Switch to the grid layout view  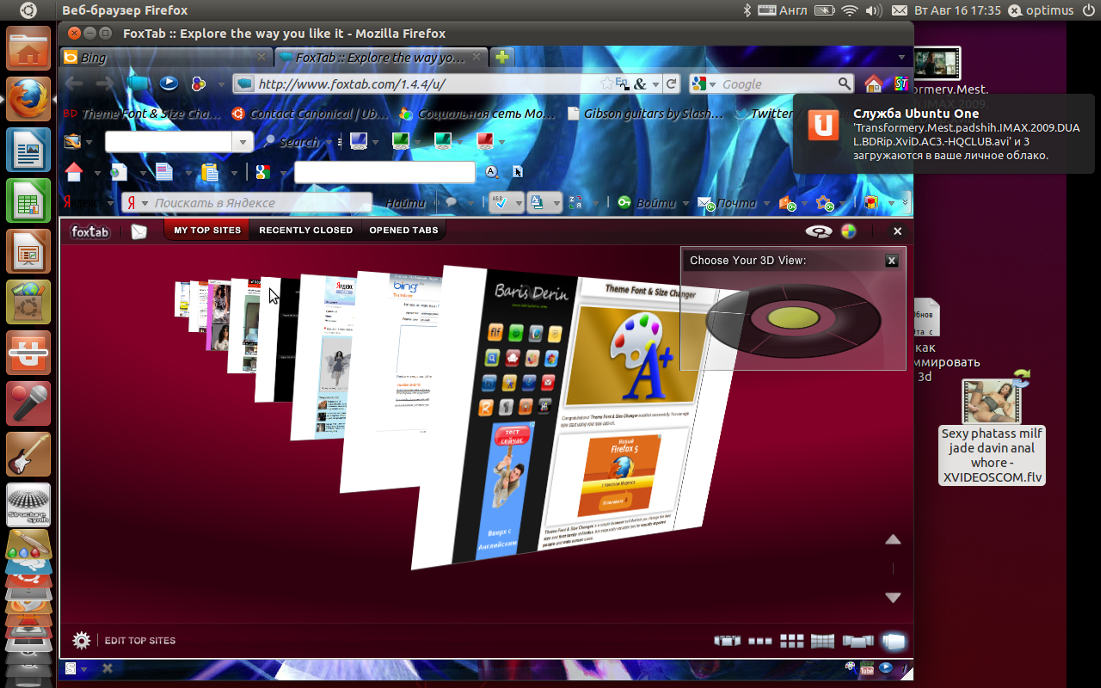pos(791,640)
